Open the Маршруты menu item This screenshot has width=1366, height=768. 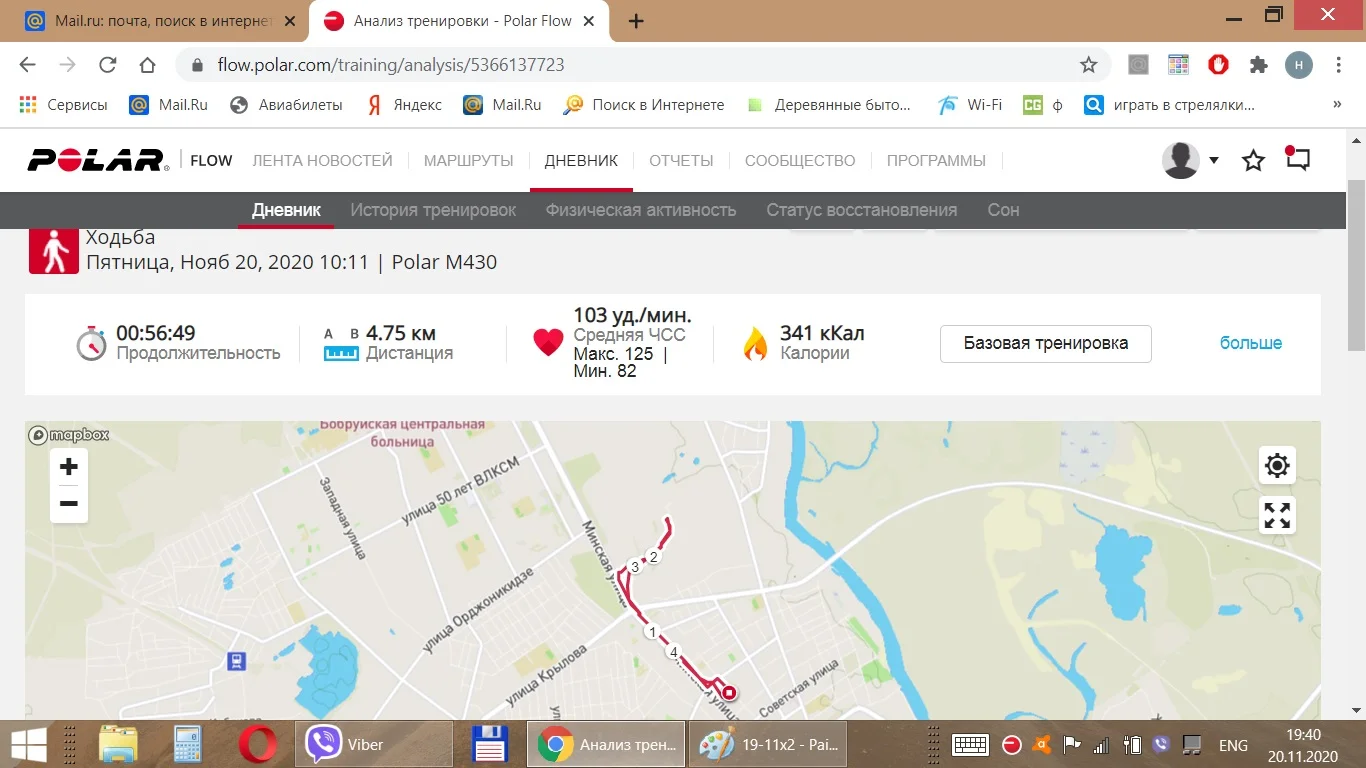[x=468, y=160]
